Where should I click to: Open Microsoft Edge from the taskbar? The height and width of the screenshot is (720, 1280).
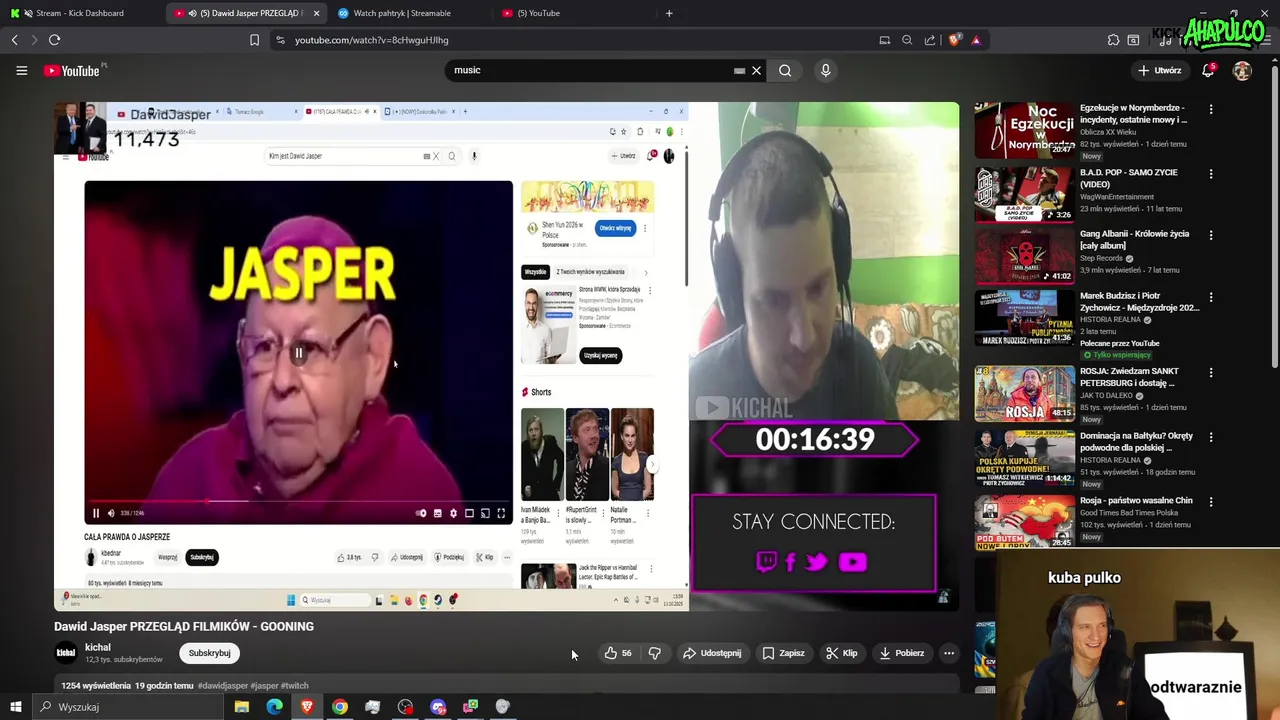tap(274, 707)
